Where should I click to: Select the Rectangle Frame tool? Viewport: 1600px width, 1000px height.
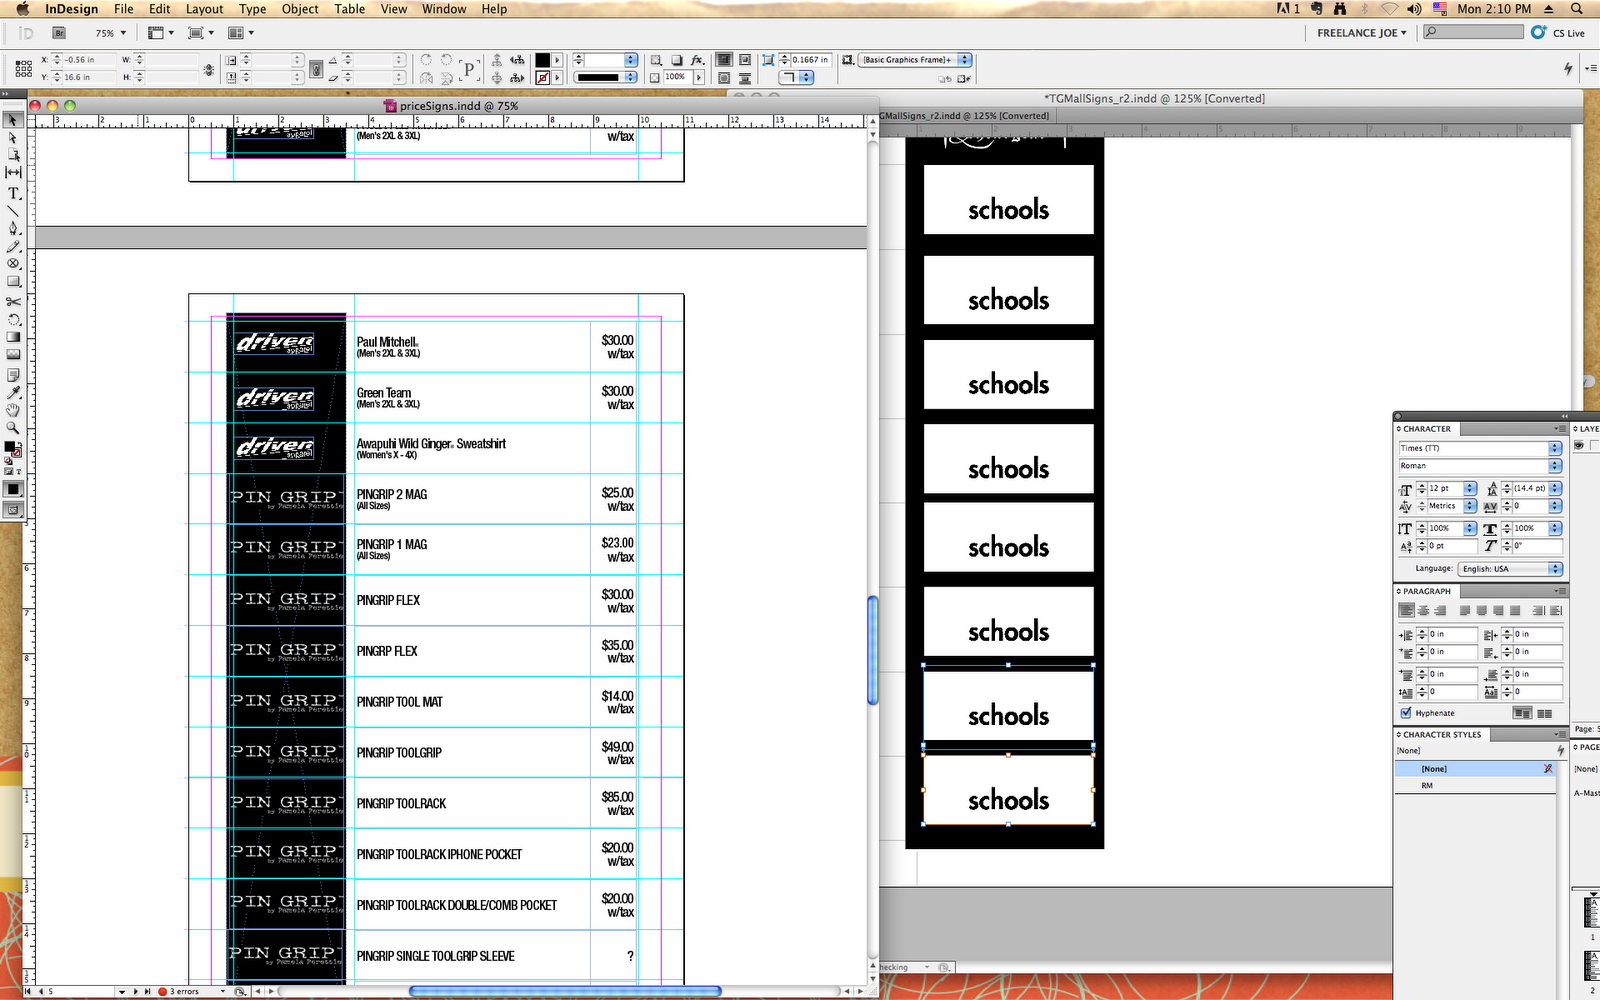point(13,265)
